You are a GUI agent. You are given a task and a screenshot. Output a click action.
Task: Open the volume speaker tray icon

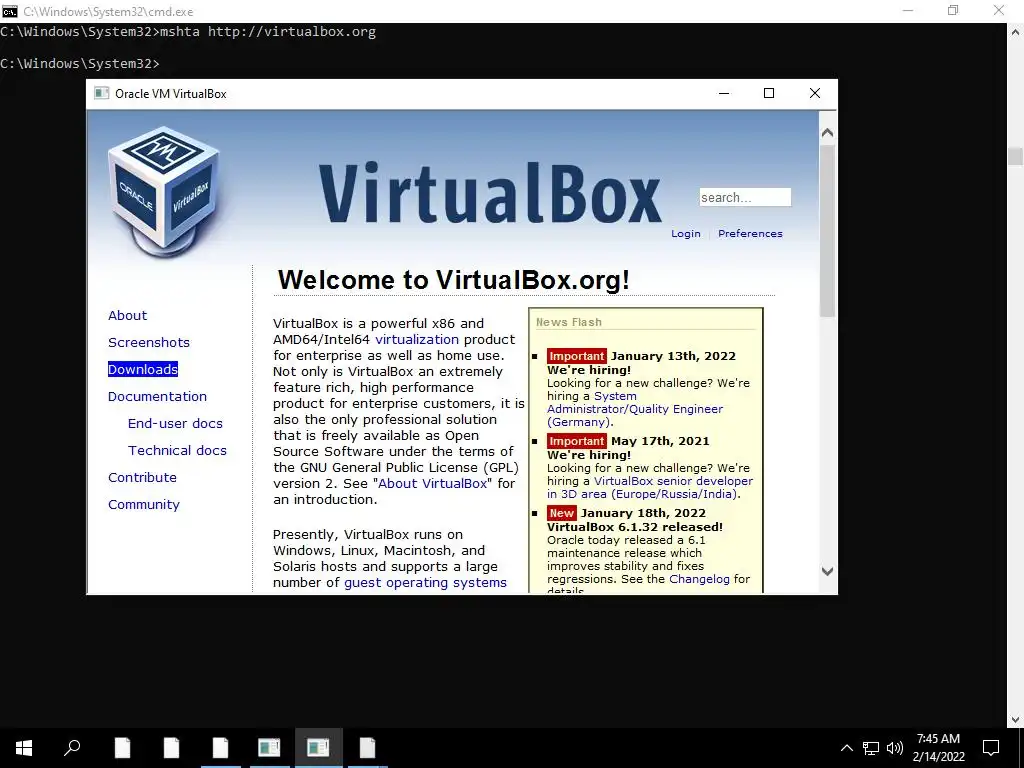[x=895, y=748]
